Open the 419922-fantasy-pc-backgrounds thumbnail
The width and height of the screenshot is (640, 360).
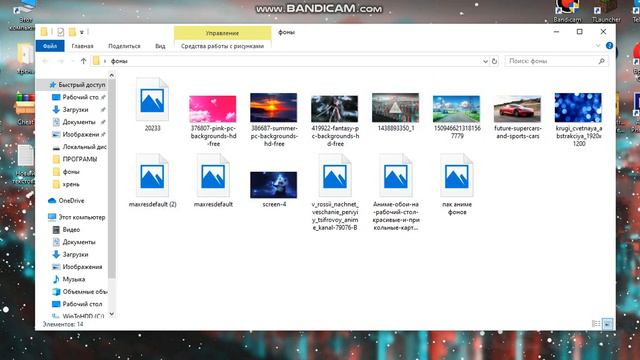click(x=334, y=109)
